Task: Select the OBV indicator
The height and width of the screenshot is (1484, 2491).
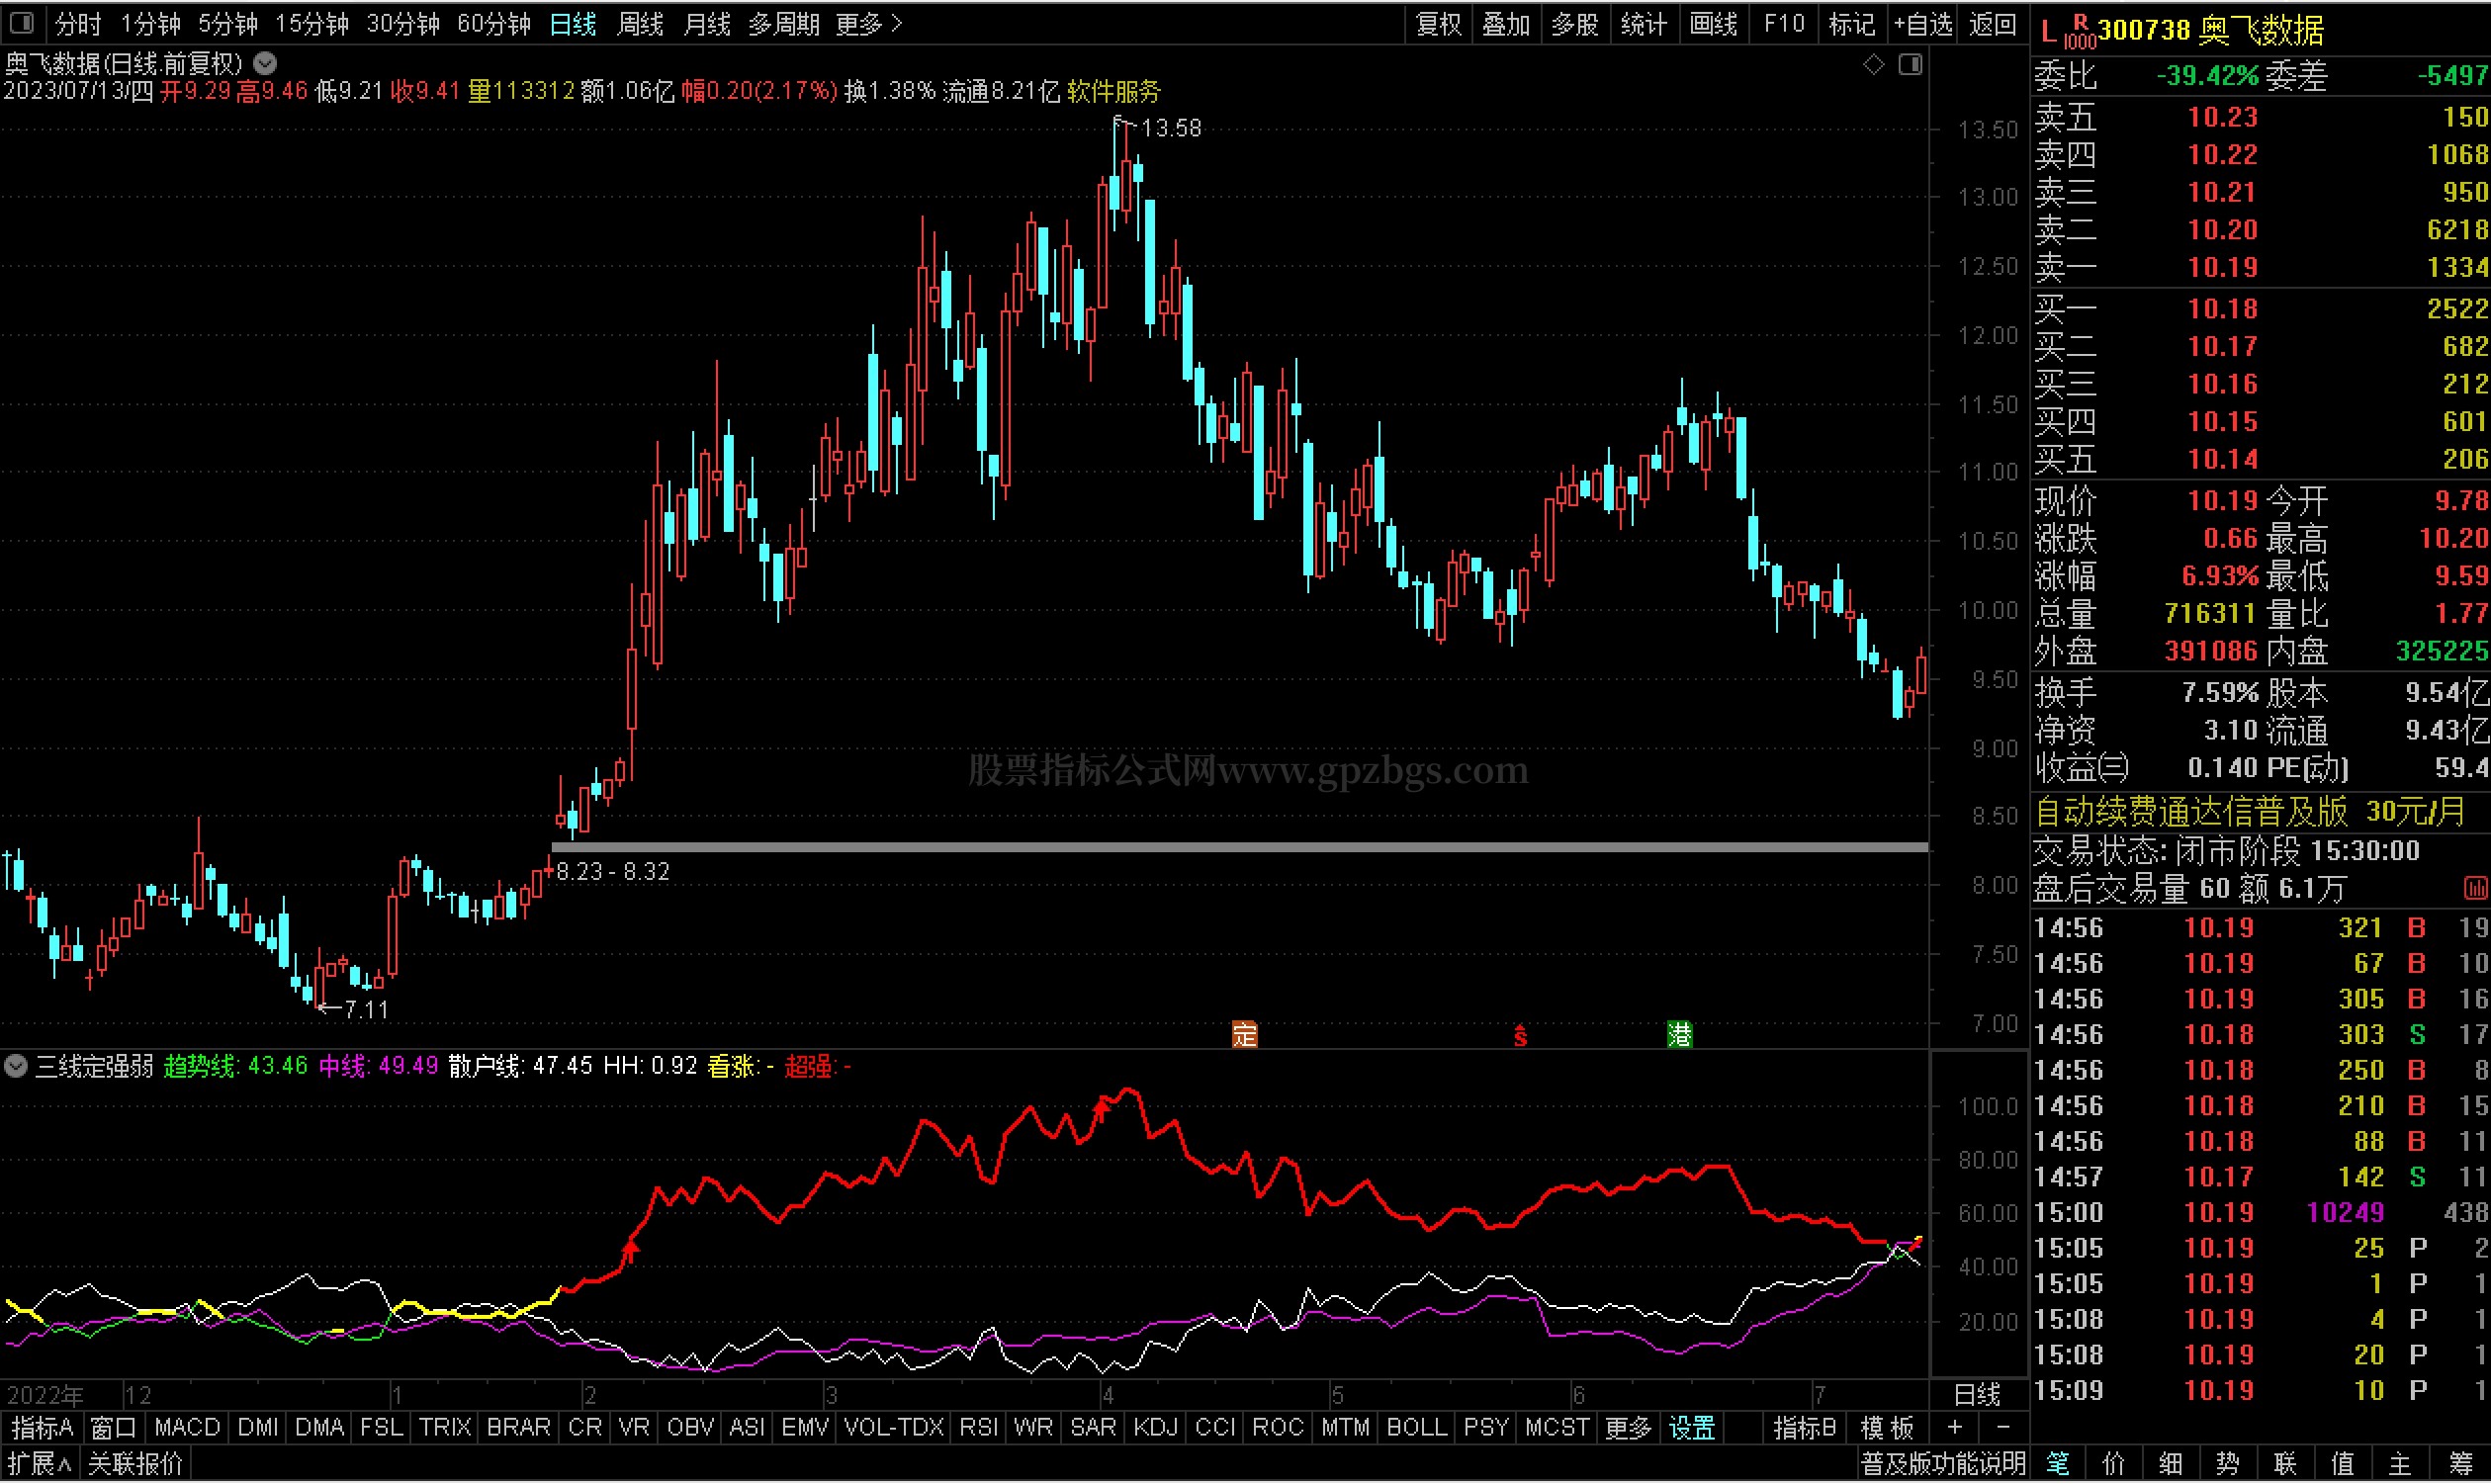Action: 690,1428
